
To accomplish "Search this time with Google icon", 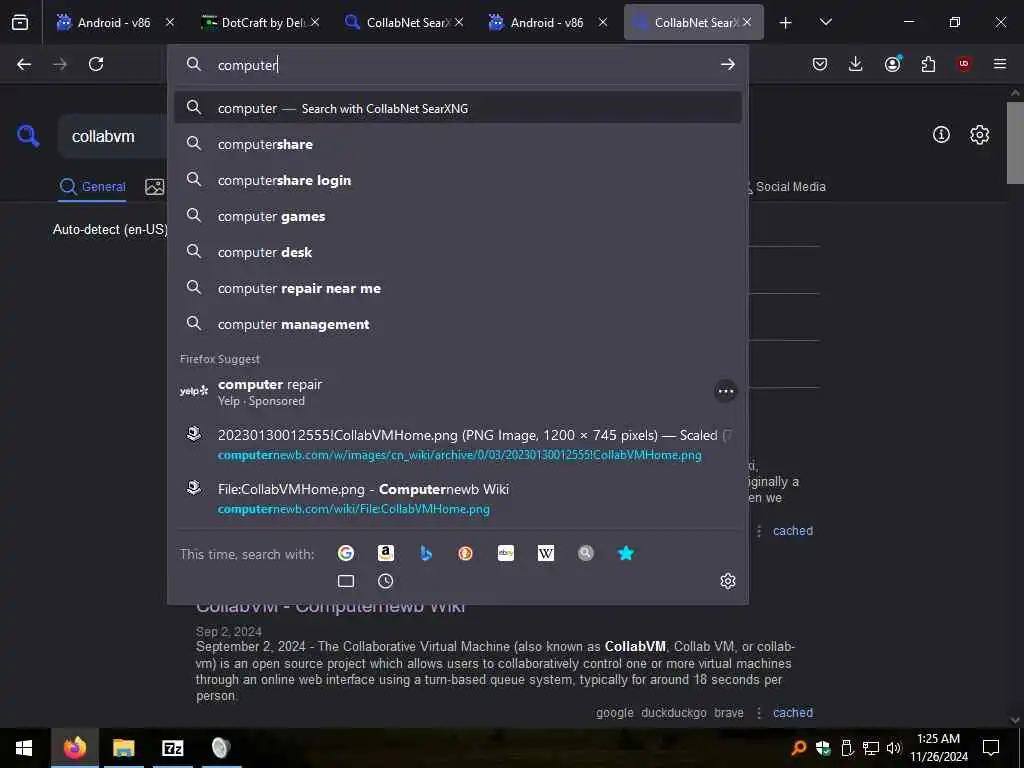I will (x=346, y=553).
